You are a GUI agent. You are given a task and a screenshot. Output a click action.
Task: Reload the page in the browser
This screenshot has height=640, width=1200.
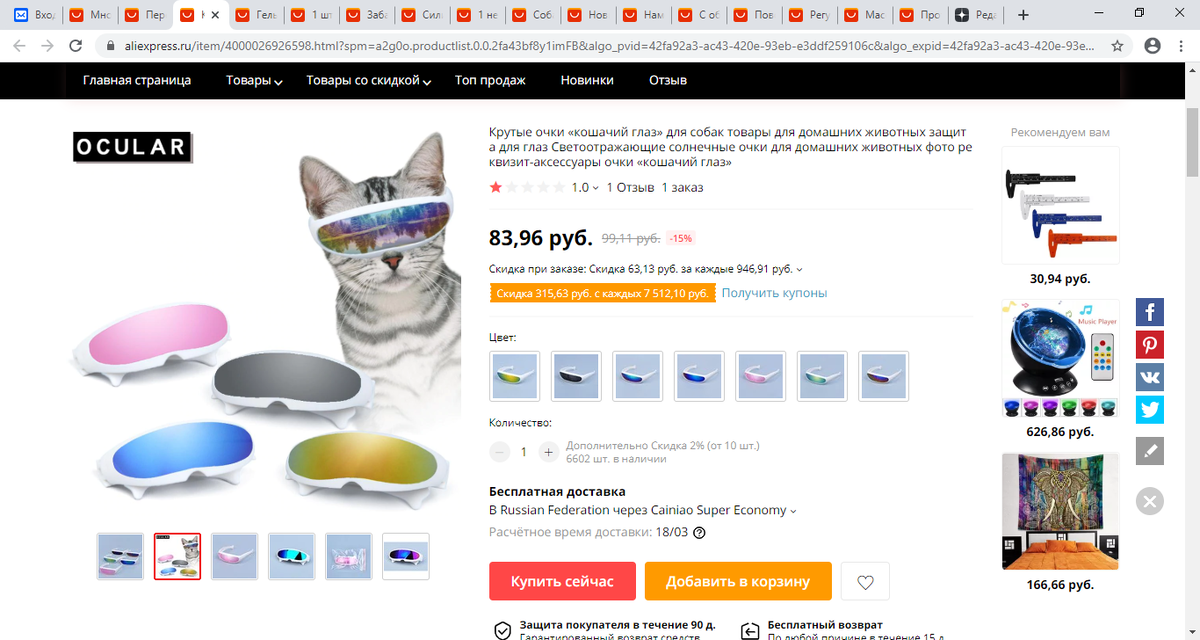[75, 46]
